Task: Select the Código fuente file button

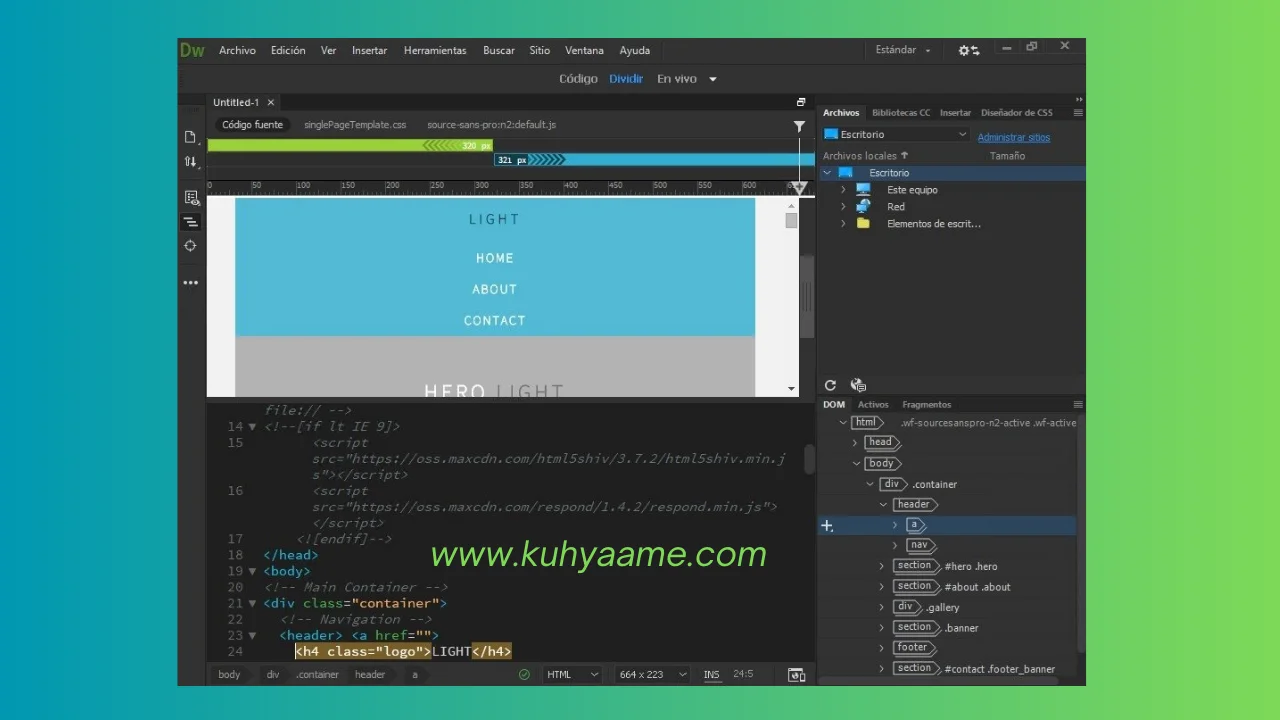Action: 252,125
